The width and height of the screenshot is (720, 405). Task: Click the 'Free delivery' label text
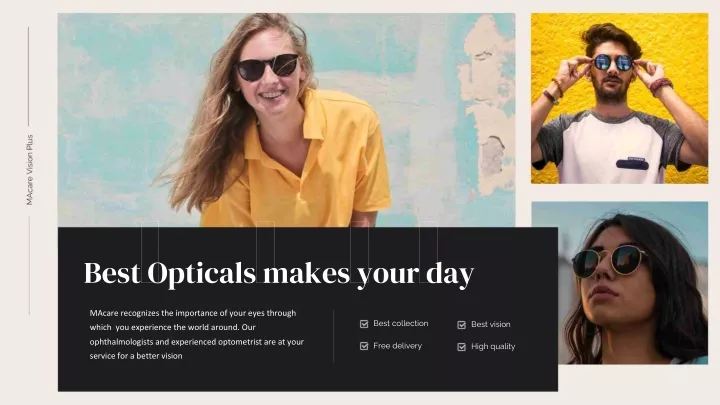[x=397, y=346]
